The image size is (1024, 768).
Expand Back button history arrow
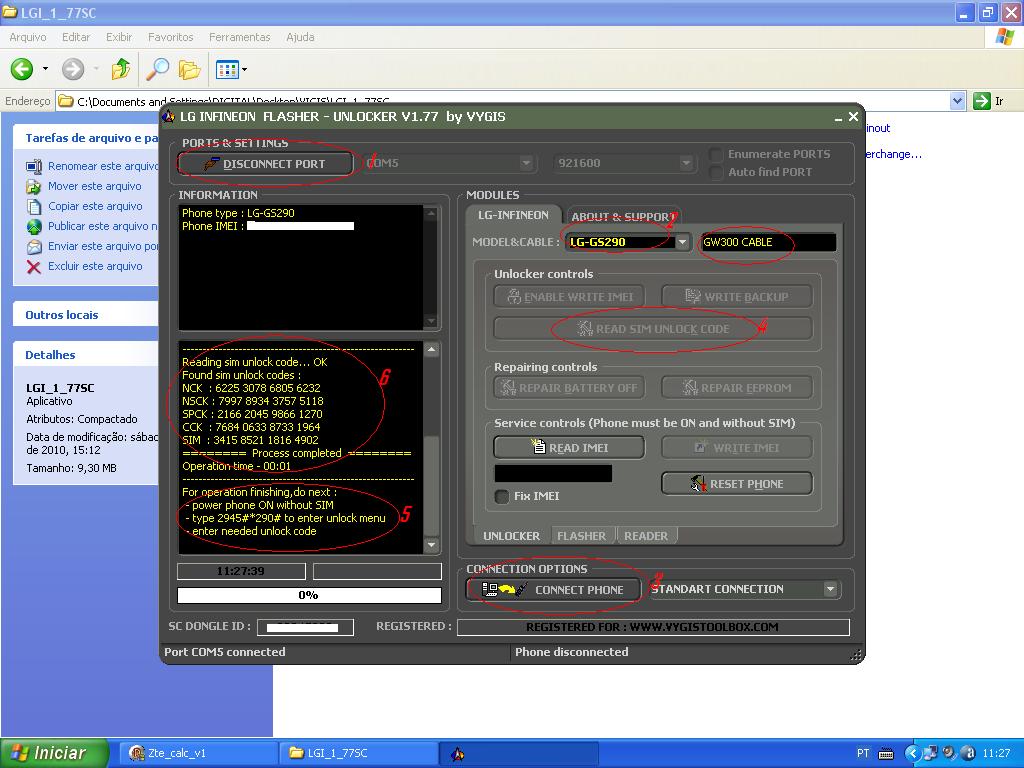[x=45, y=69]
